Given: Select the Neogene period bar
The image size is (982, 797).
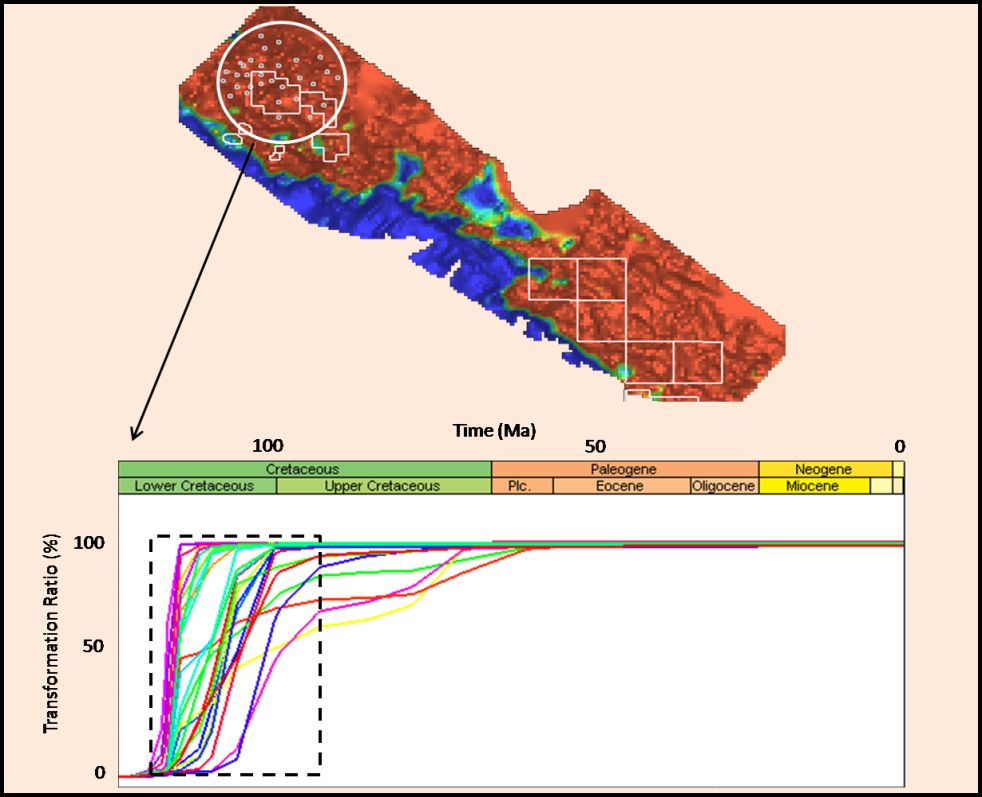Looking at the screenshot, I should (x=823, y=469).
